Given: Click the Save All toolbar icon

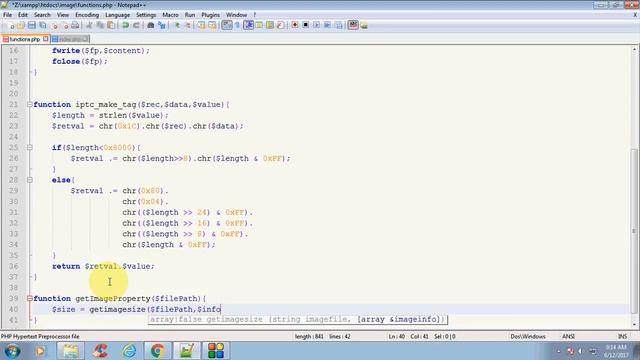Looking at the screenshot, I should (42, 25).
